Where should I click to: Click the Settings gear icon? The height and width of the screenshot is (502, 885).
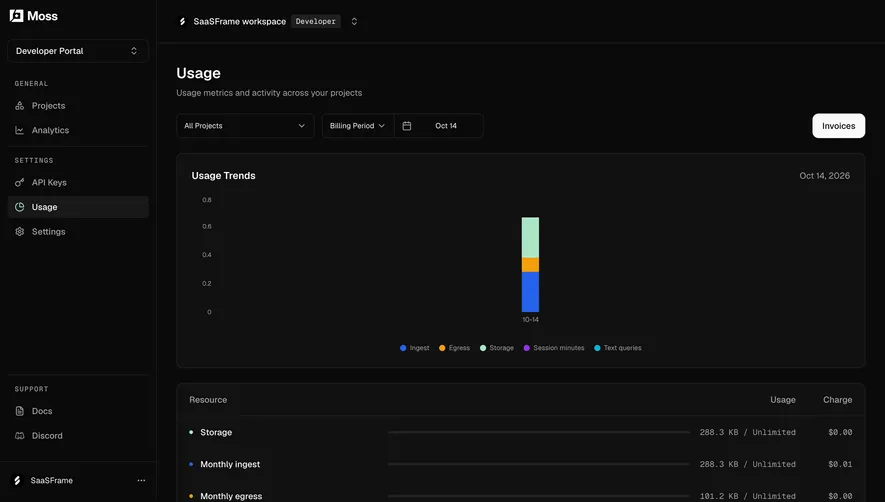[20, 232]
